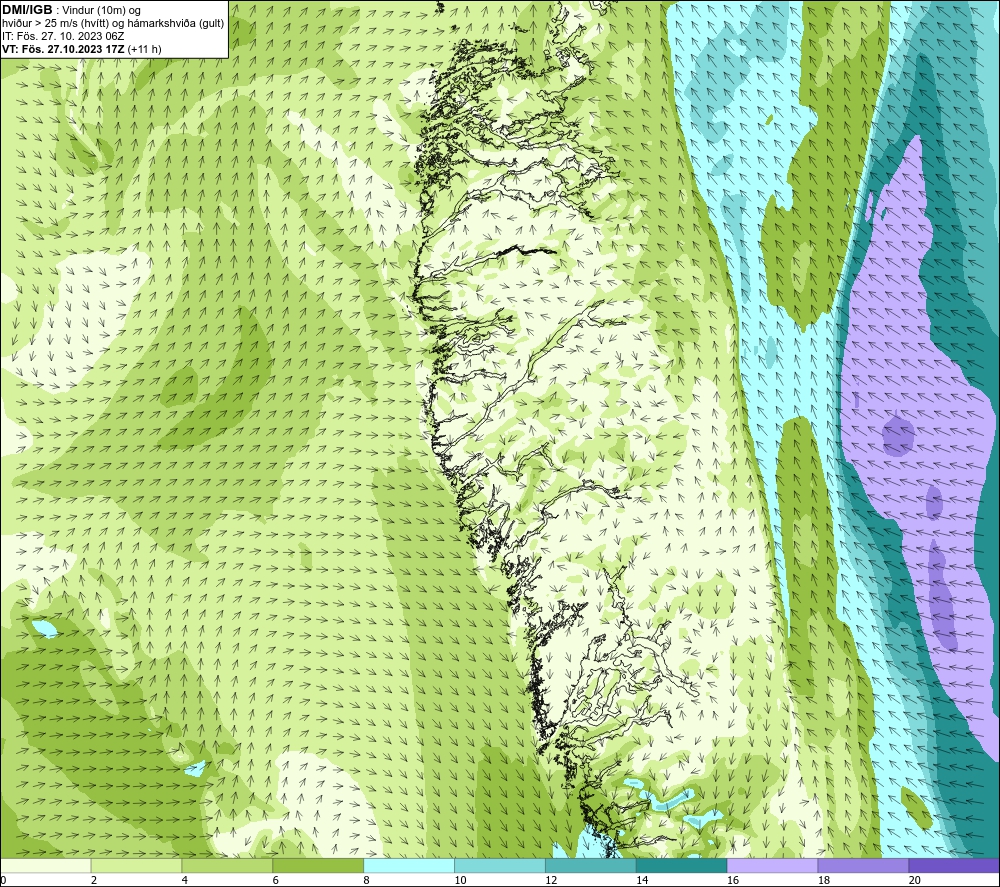Click the 16–18 m/s light purple legend swatch
The width and height of the screenshot is (1000, 887).
coord(772,865)
